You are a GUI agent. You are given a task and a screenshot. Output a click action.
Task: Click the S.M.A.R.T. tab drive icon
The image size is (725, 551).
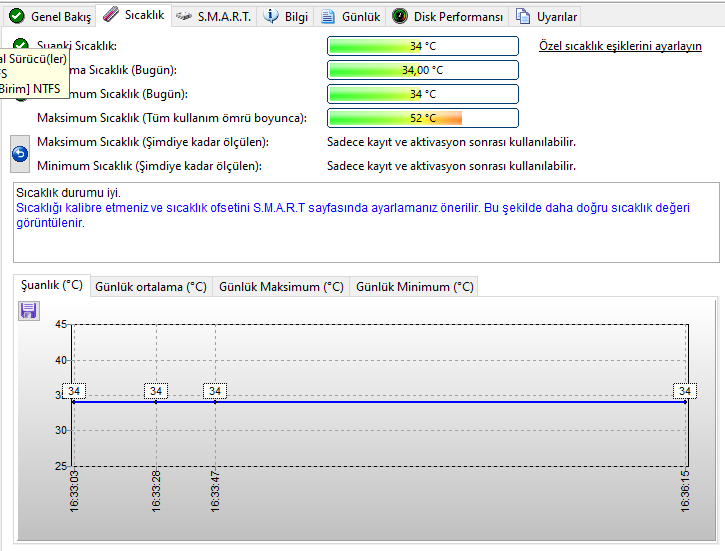pyautogui.click(x=184, y=17)
